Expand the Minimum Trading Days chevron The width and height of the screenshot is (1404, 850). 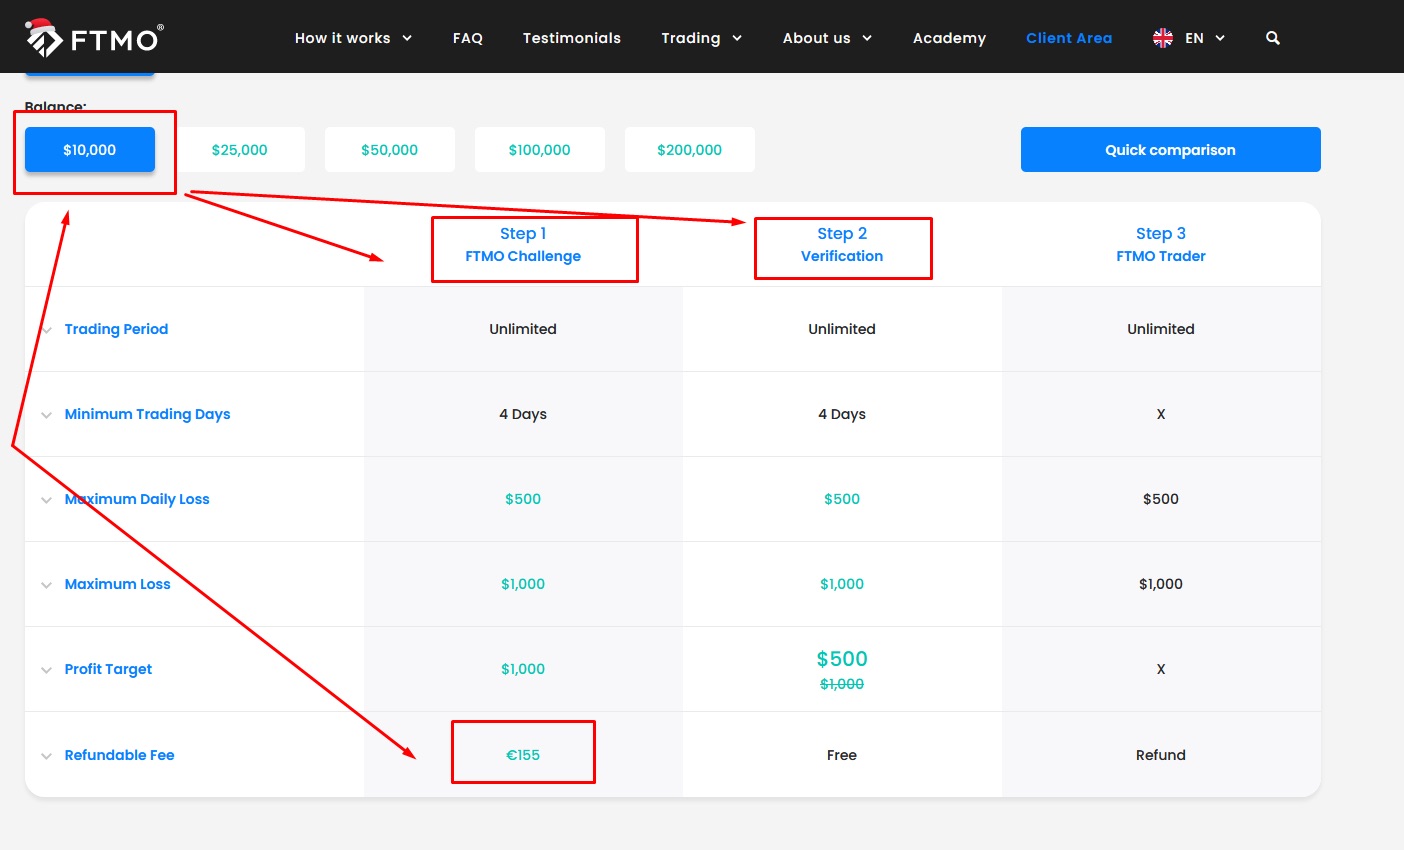click(47, 415)
